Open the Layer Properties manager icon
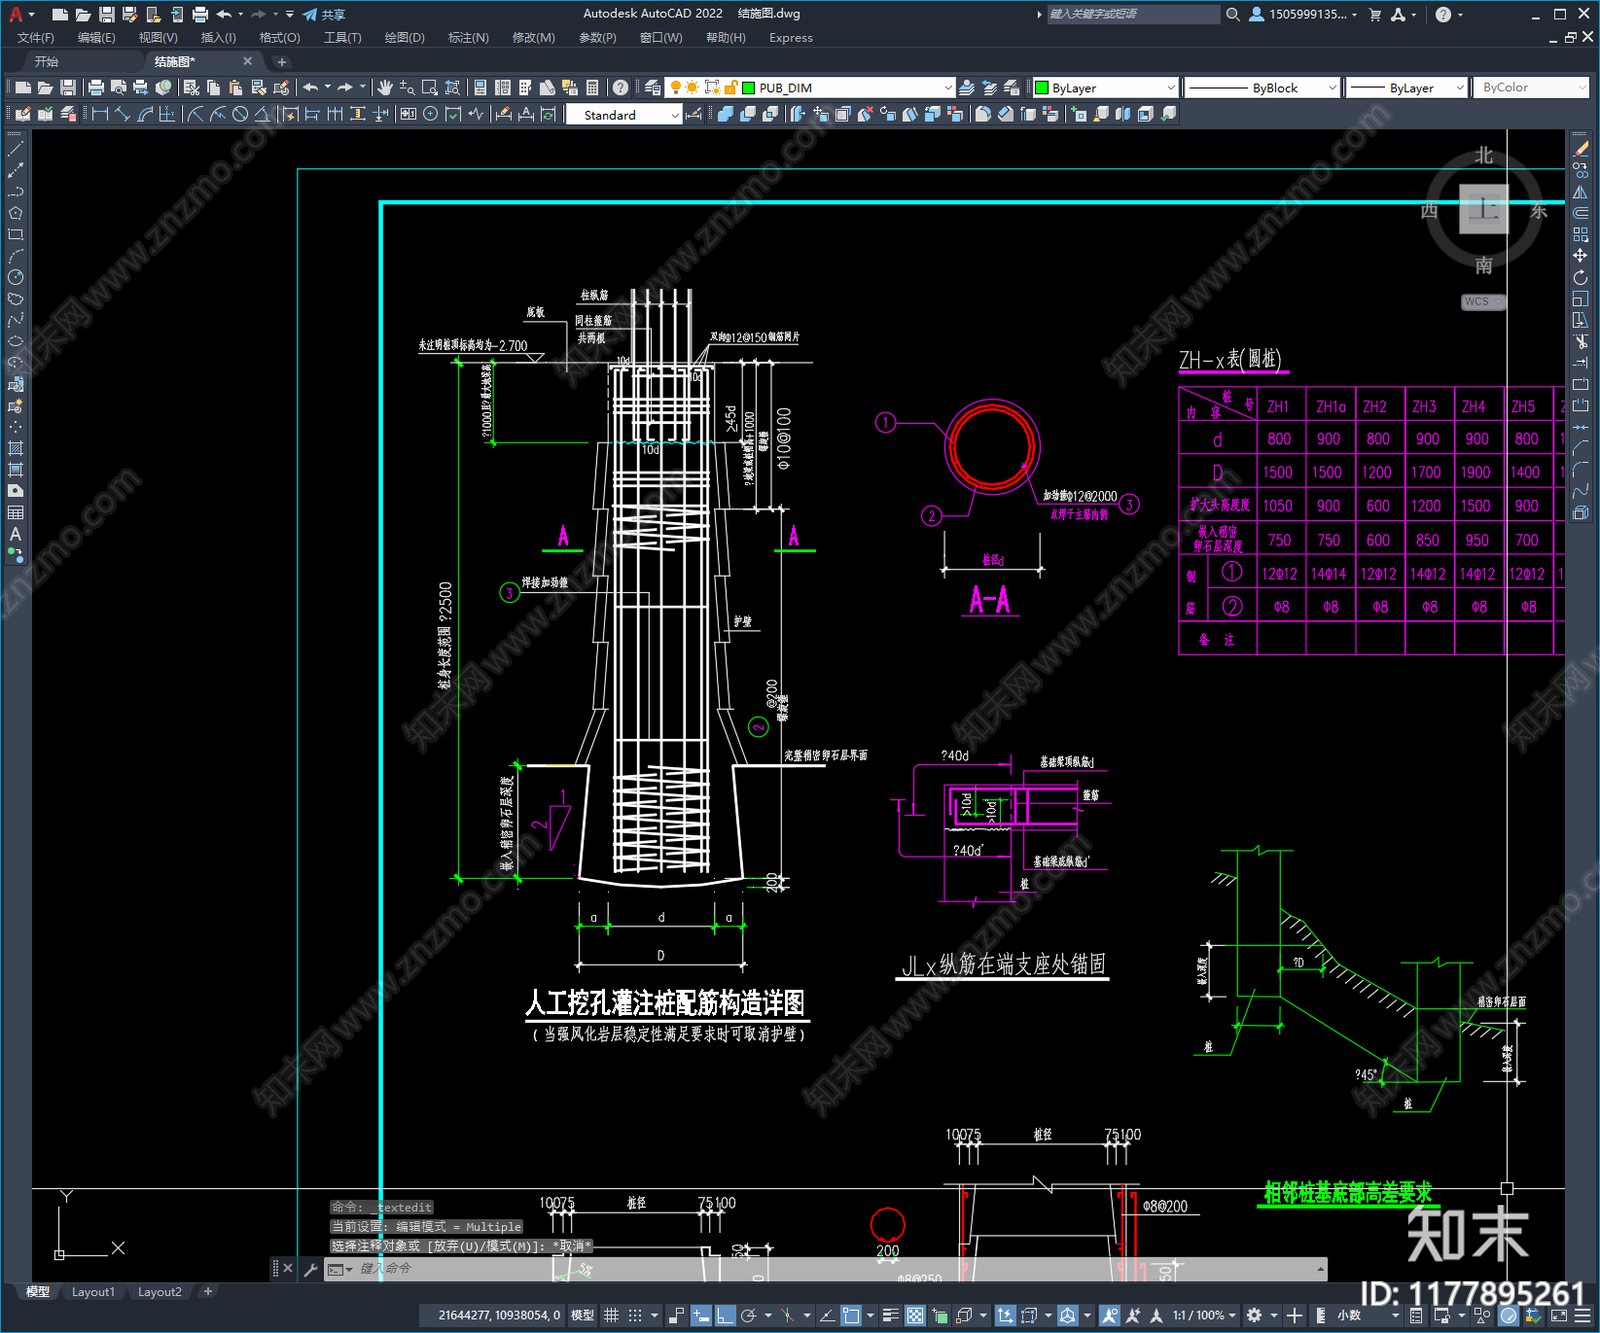Viewport: 1600px width, 1333px height. tap(653, 88)
